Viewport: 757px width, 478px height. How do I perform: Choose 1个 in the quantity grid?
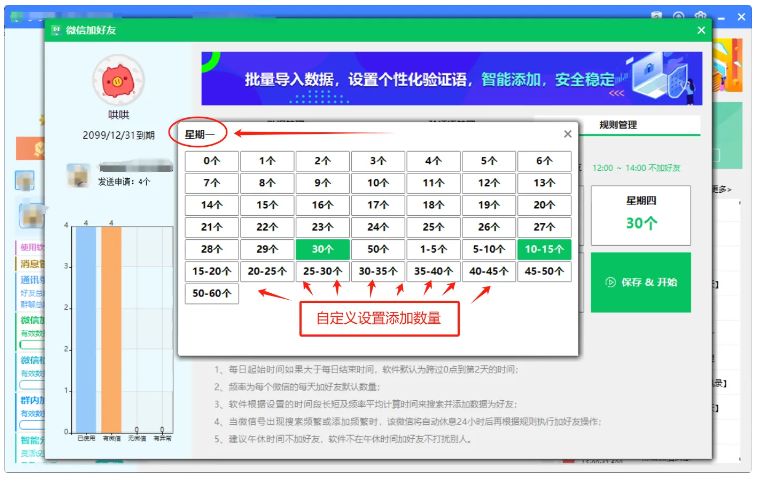(267, 161)
